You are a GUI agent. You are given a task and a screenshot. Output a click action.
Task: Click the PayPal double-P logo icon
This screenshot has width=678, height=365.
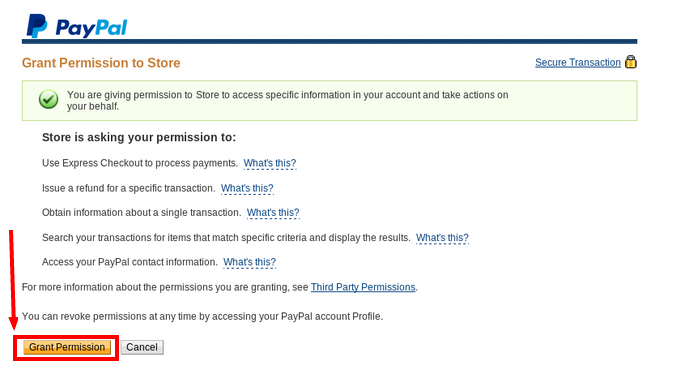pos(37,26)
